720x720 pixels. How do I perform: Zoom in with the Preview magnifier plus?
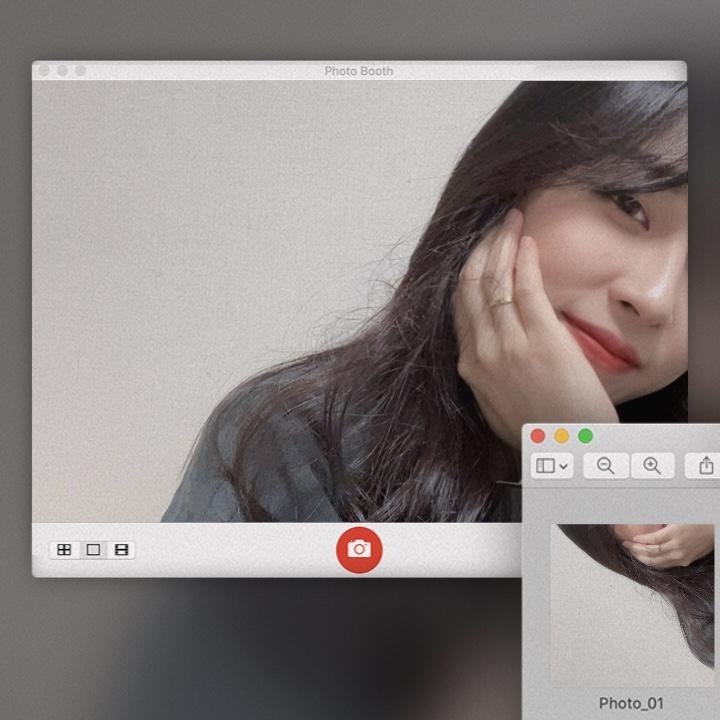tap(652, 466)
